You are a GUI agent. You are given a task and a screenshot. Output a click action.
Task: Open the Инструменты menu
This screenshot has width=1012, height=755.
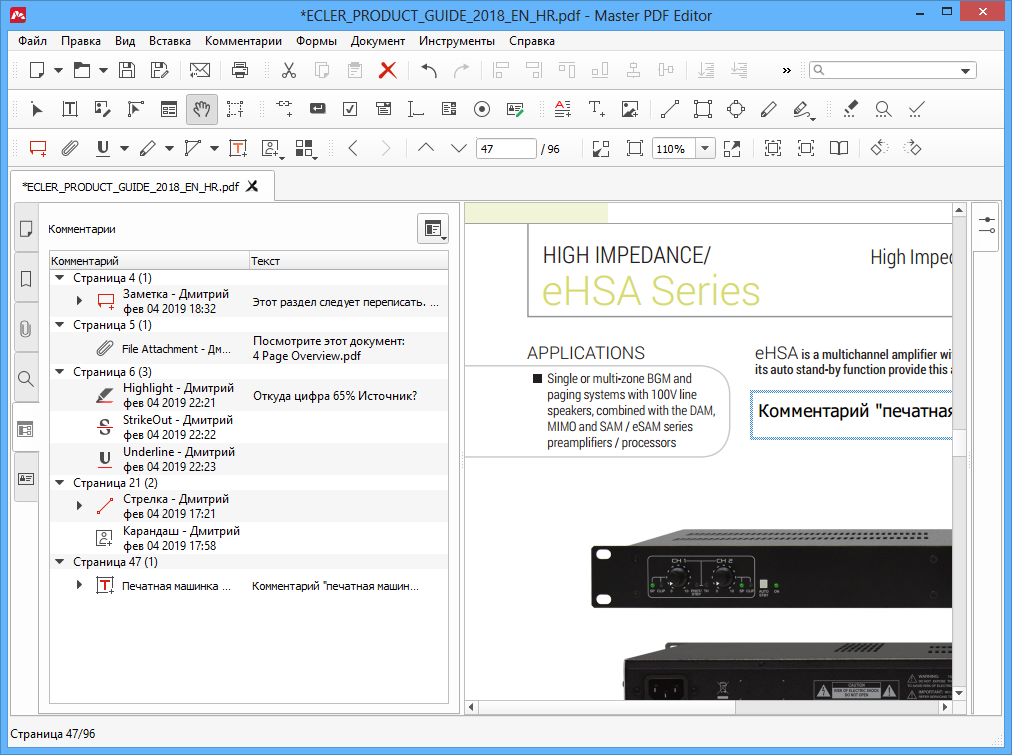tap(457, 41)
